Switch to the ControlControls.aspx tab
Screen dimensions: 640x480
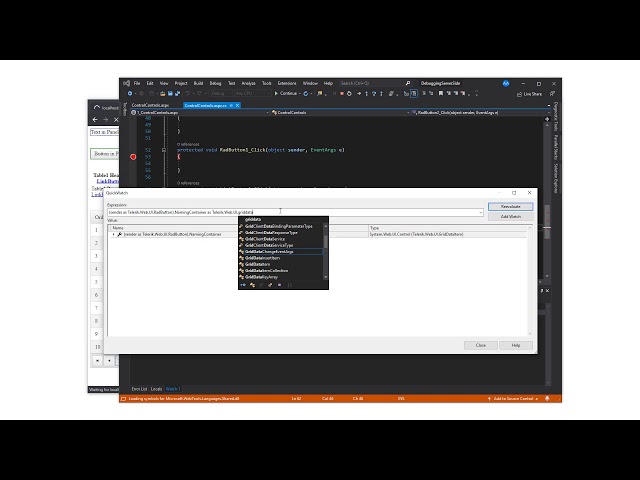click(x=152, y=104)
